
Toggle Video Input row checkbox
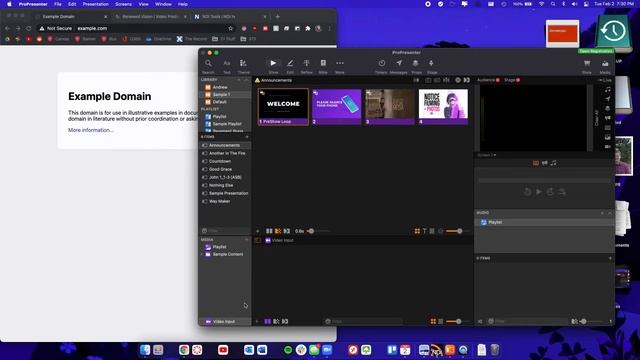pyautogui.click(x=258, y=240)
